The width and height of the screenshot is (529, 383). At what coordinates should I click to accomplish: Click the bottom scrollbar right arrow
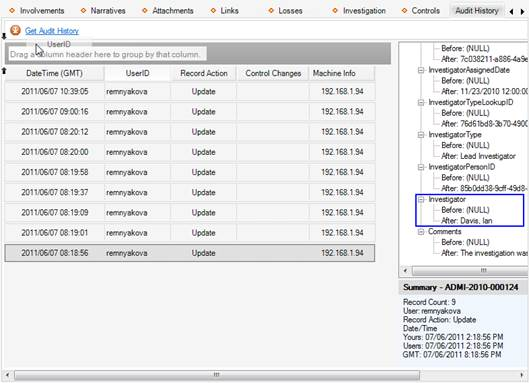[x=523, y=375]
